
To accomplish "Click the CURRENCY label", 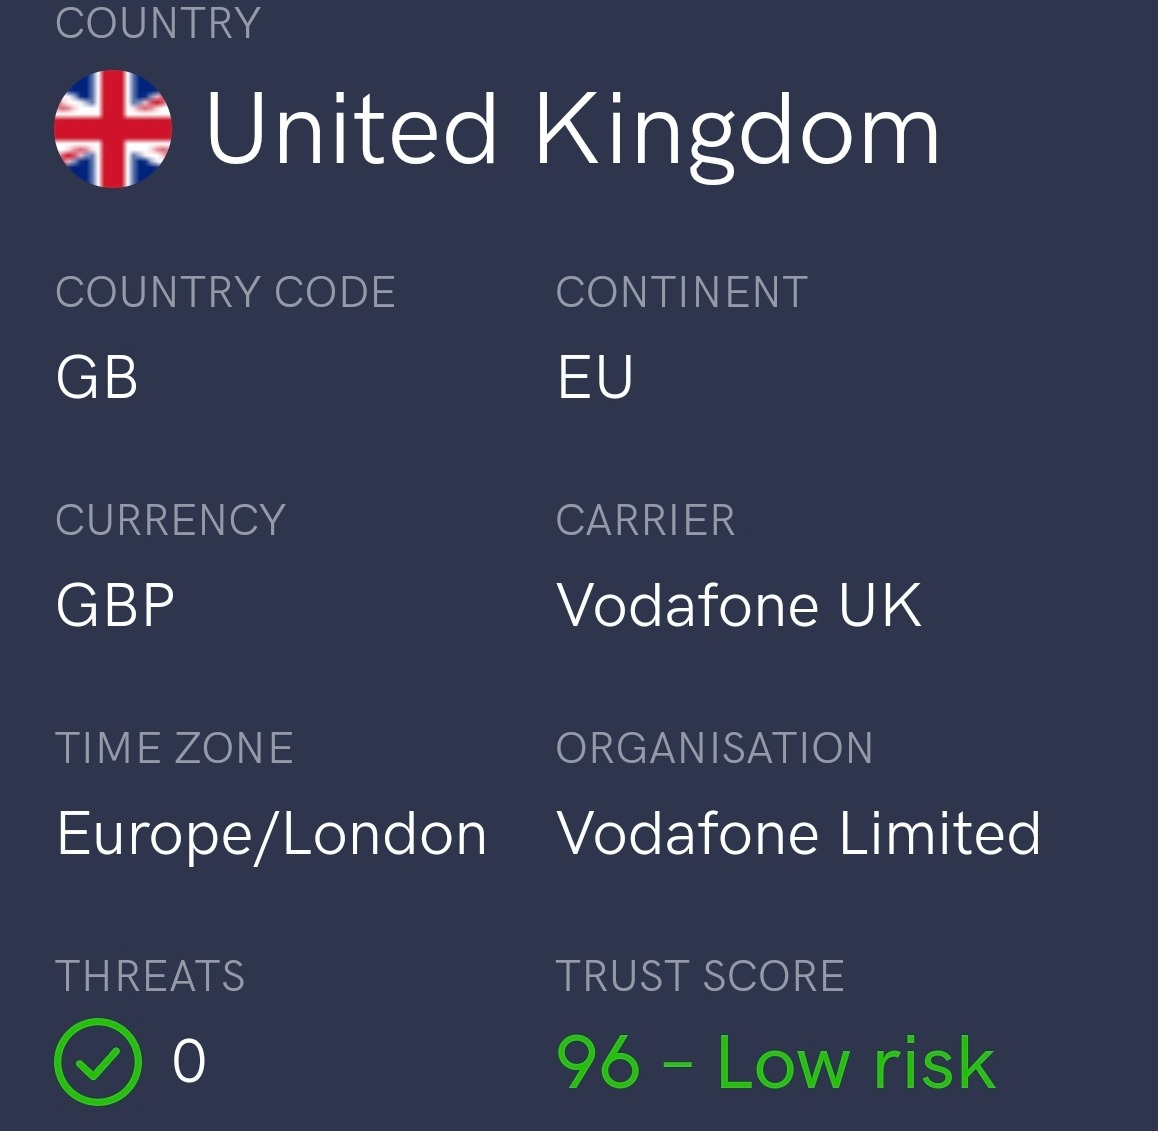I will (171, 520).
